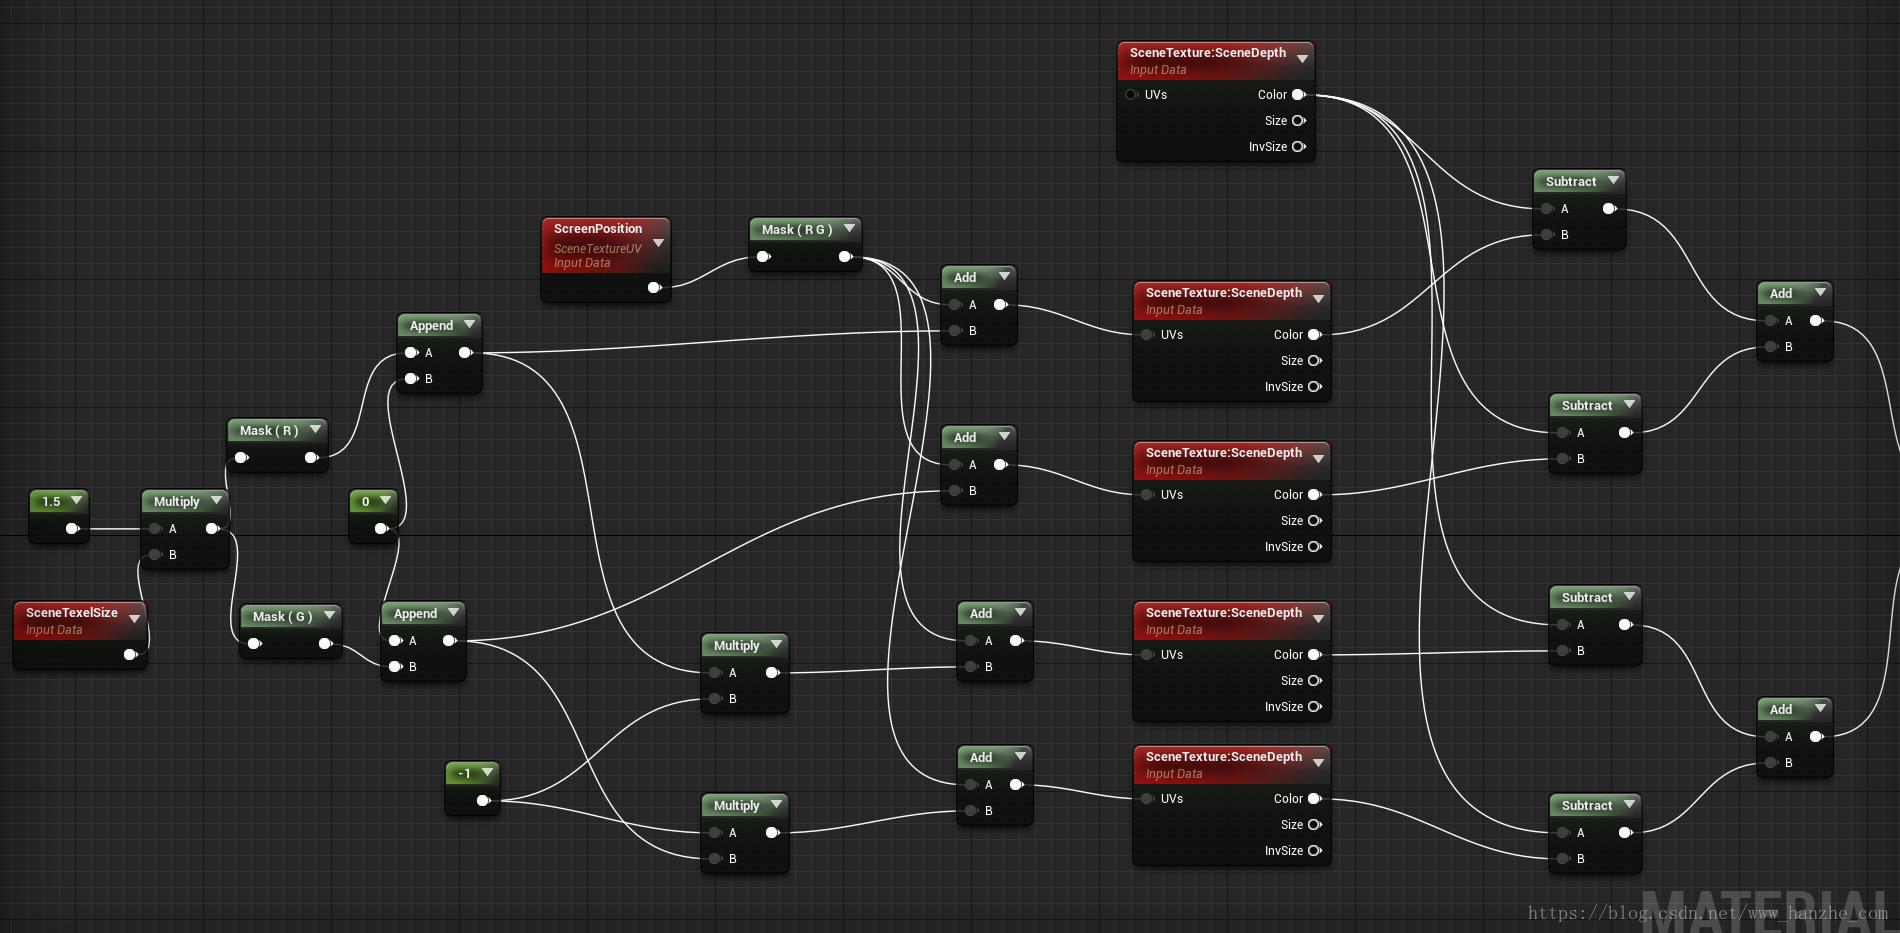
Task: Open the 1.5 constant node's dropdown arrow
Action: pyautogui.click(x=76, y=501)
